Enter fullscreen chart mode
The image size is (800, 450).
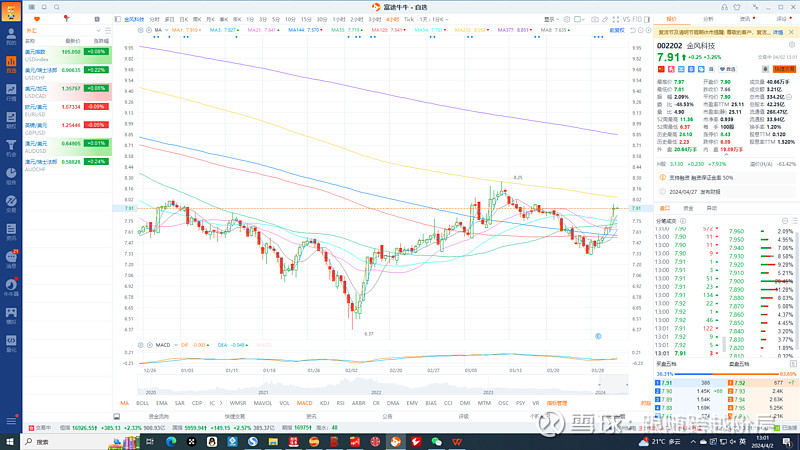pos(616,19)
